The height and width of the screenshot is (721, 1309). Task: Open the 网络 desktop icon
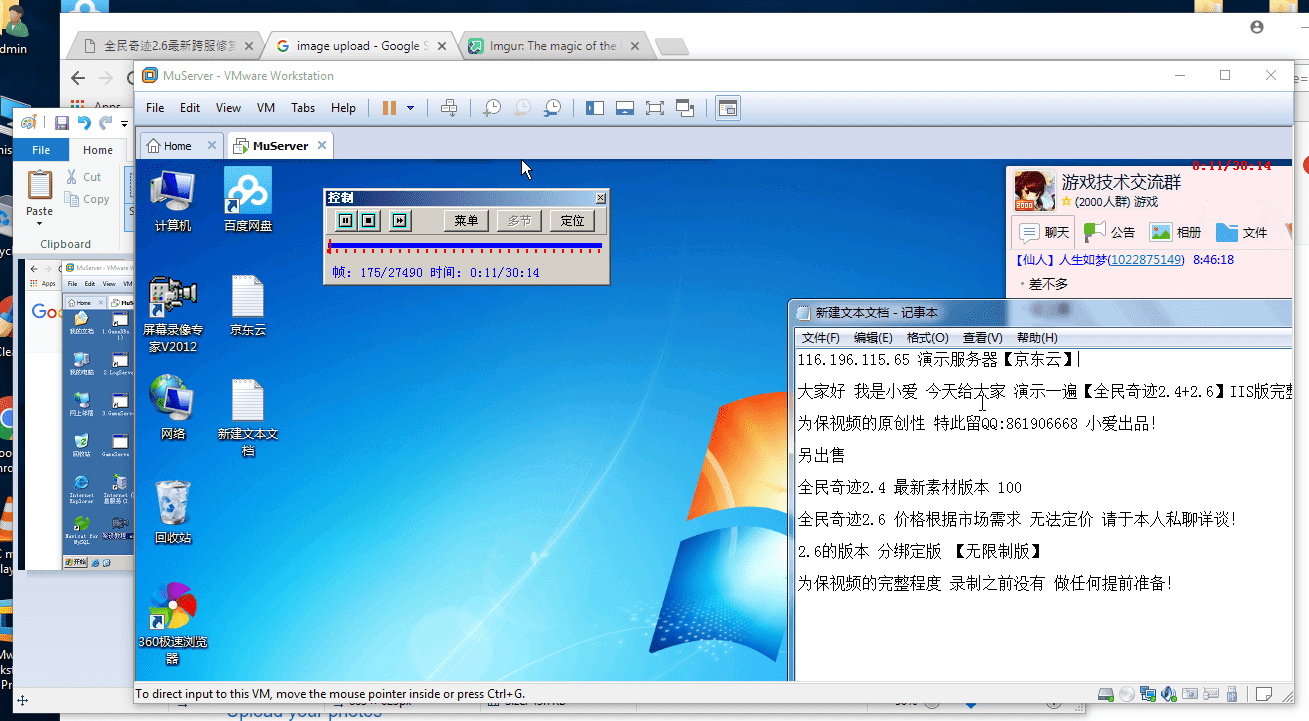tap(172, 408)
